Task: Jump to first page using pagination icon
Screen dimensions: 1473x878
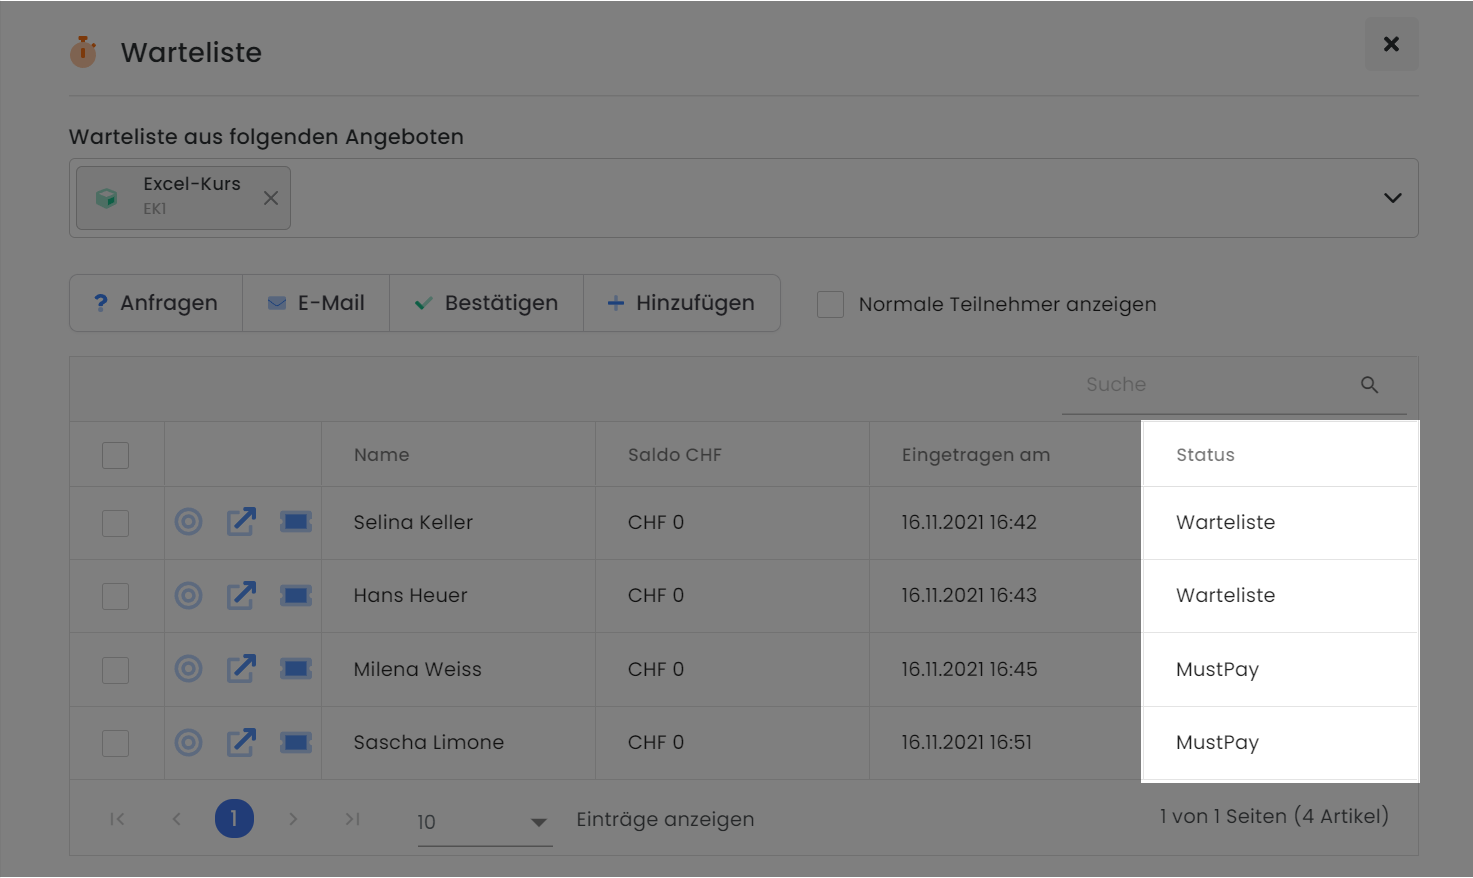Action: click(x=117, y=818)
